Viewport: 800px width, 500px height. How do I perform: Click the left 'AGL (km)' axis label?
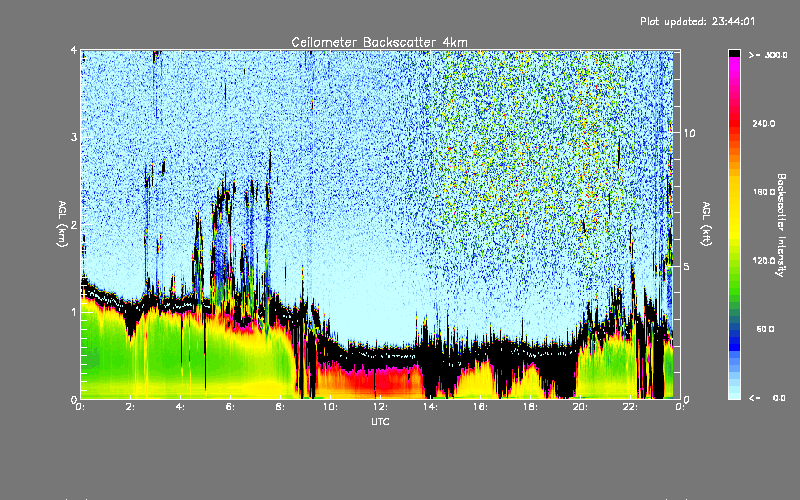coord(62,224)
